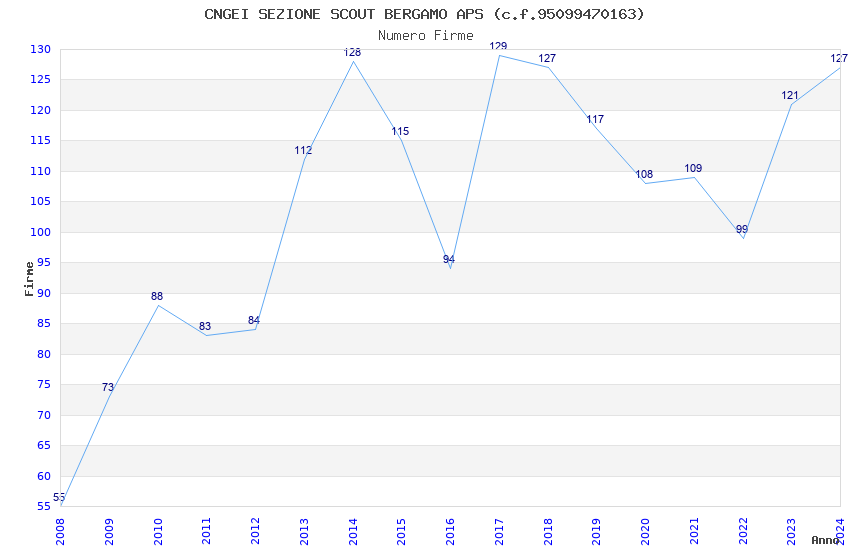Click the y-axis value 100

click(x=40, y=232)
